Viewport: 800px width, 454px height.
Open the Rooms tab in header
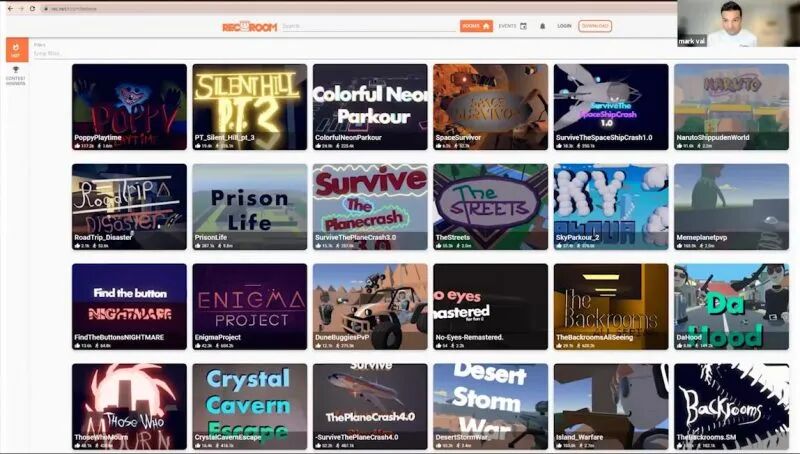476,26
